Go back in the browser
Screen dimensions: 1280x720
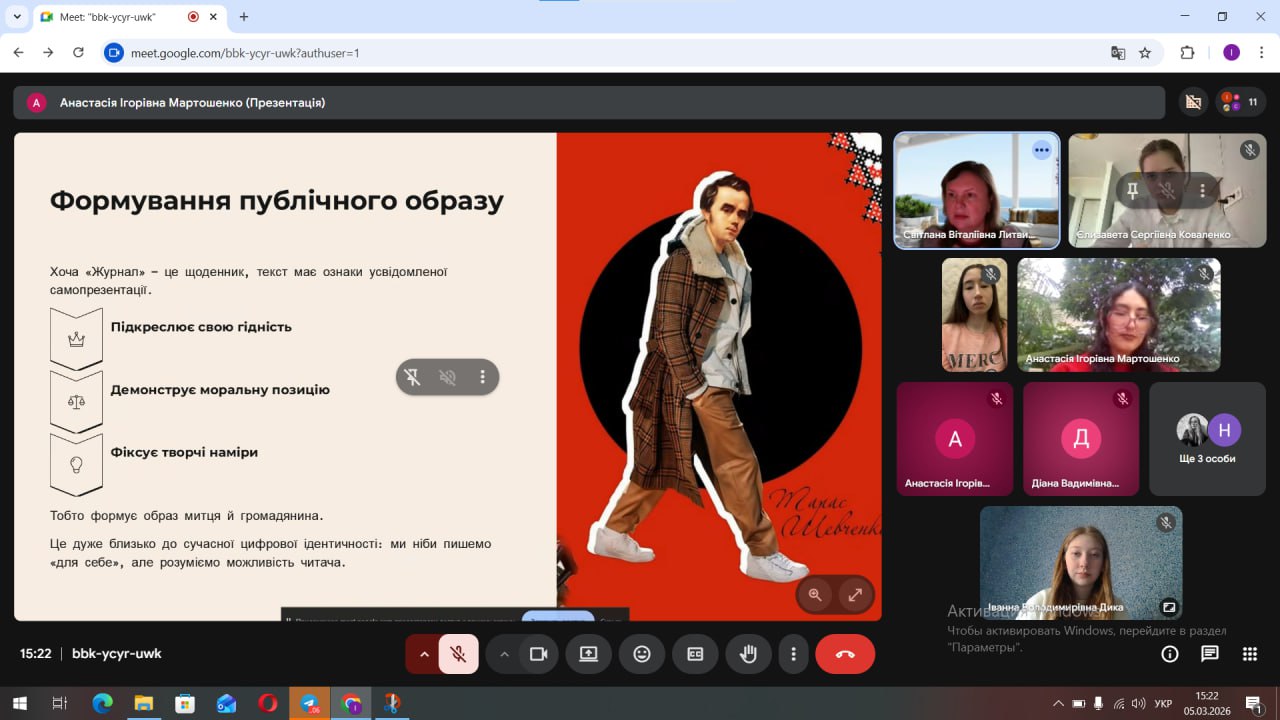coord(18,53)
